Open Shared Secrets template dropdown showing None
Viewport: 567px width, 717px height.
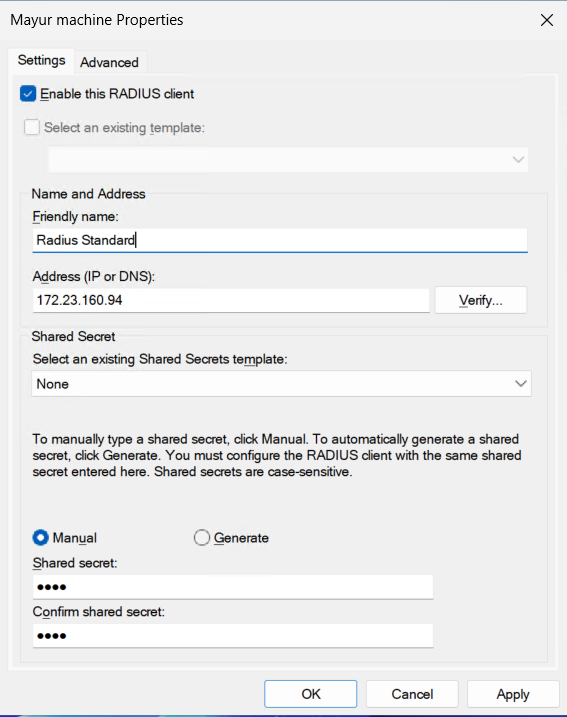coord(281,384)
